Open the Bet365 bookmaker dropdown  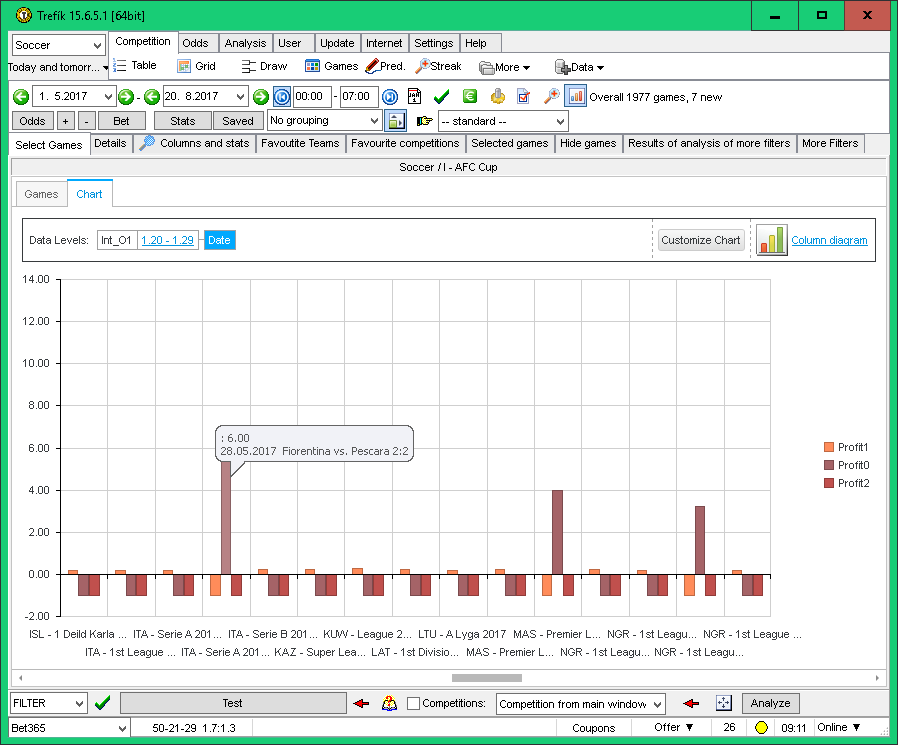tap(69, 728)
